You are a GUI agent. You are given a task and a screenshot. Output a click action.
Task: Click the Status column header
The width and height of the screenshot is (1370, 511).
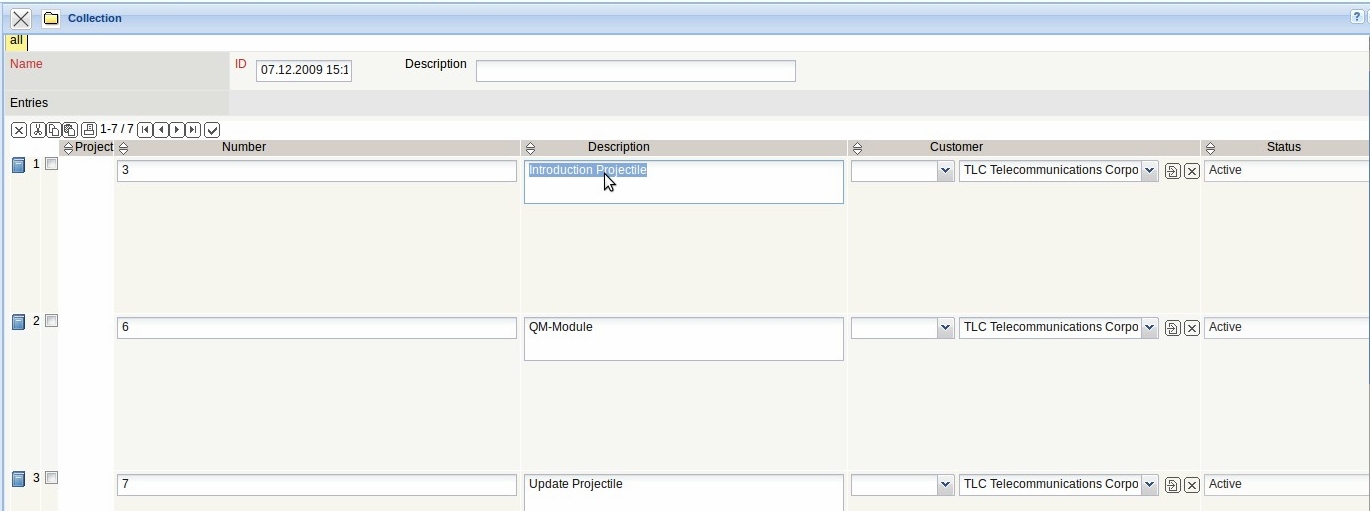tap(1284, 147)
